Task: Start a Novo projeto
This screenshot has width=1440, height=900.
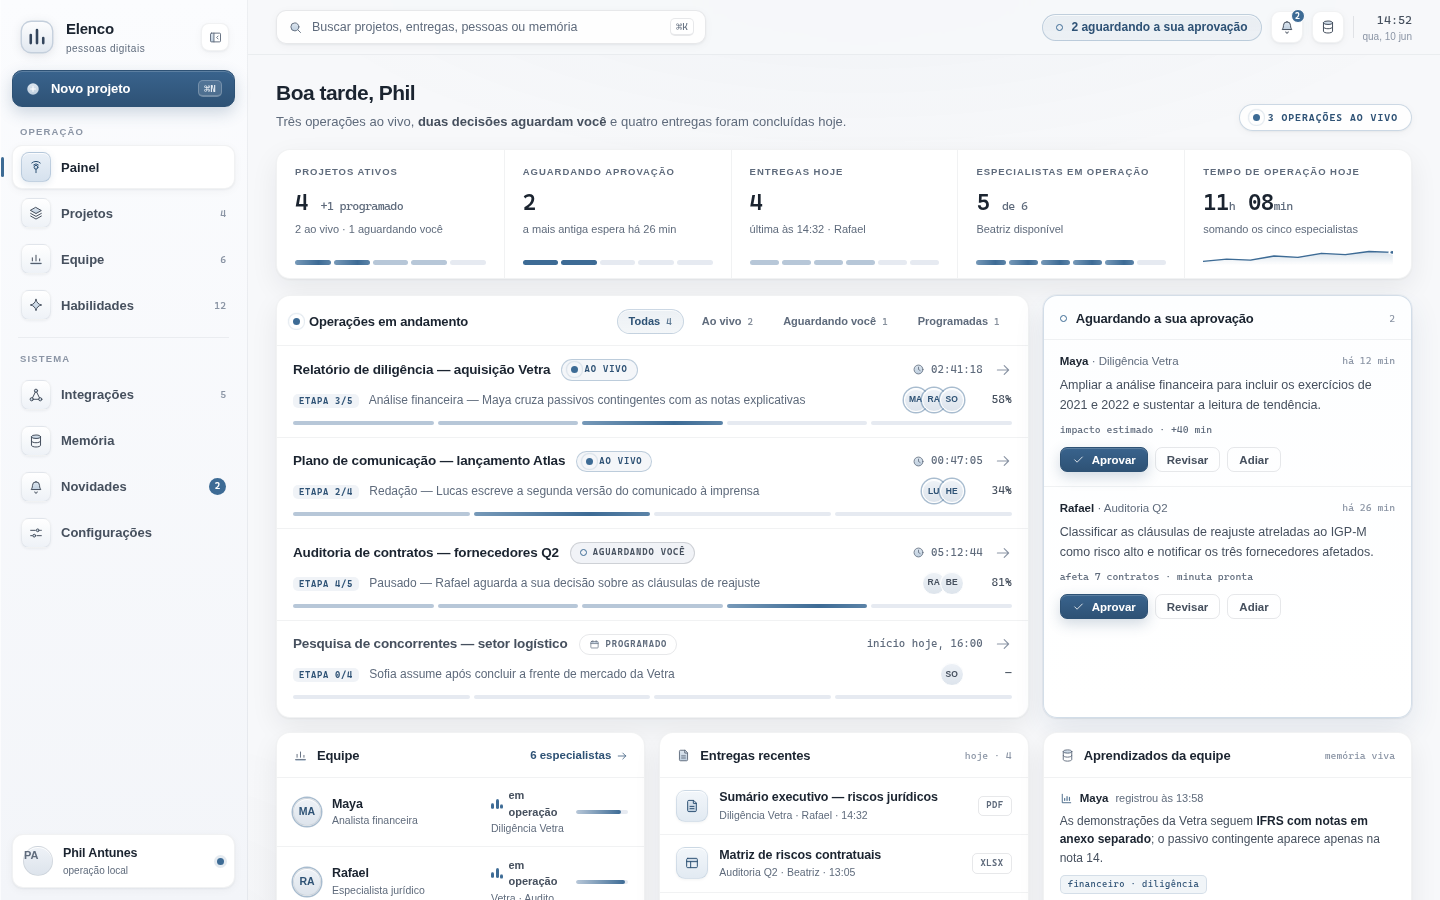Action: coord(123,88)
